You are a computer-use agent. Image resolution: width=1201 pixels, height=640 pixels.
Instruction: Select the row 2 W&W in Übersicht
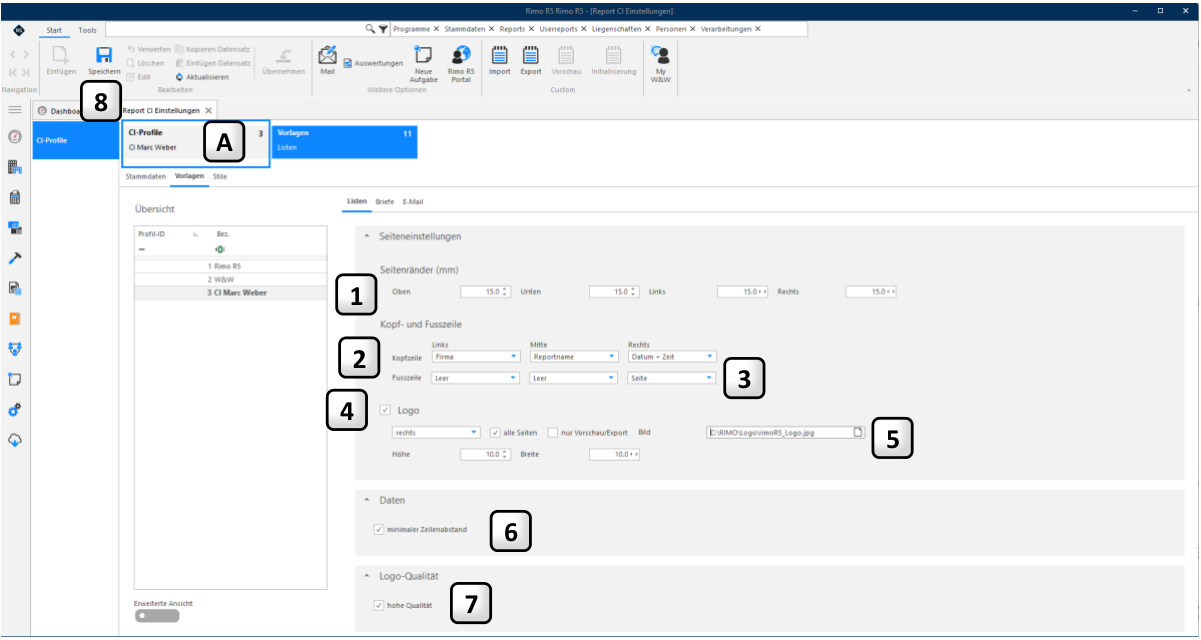coord(230,280)
